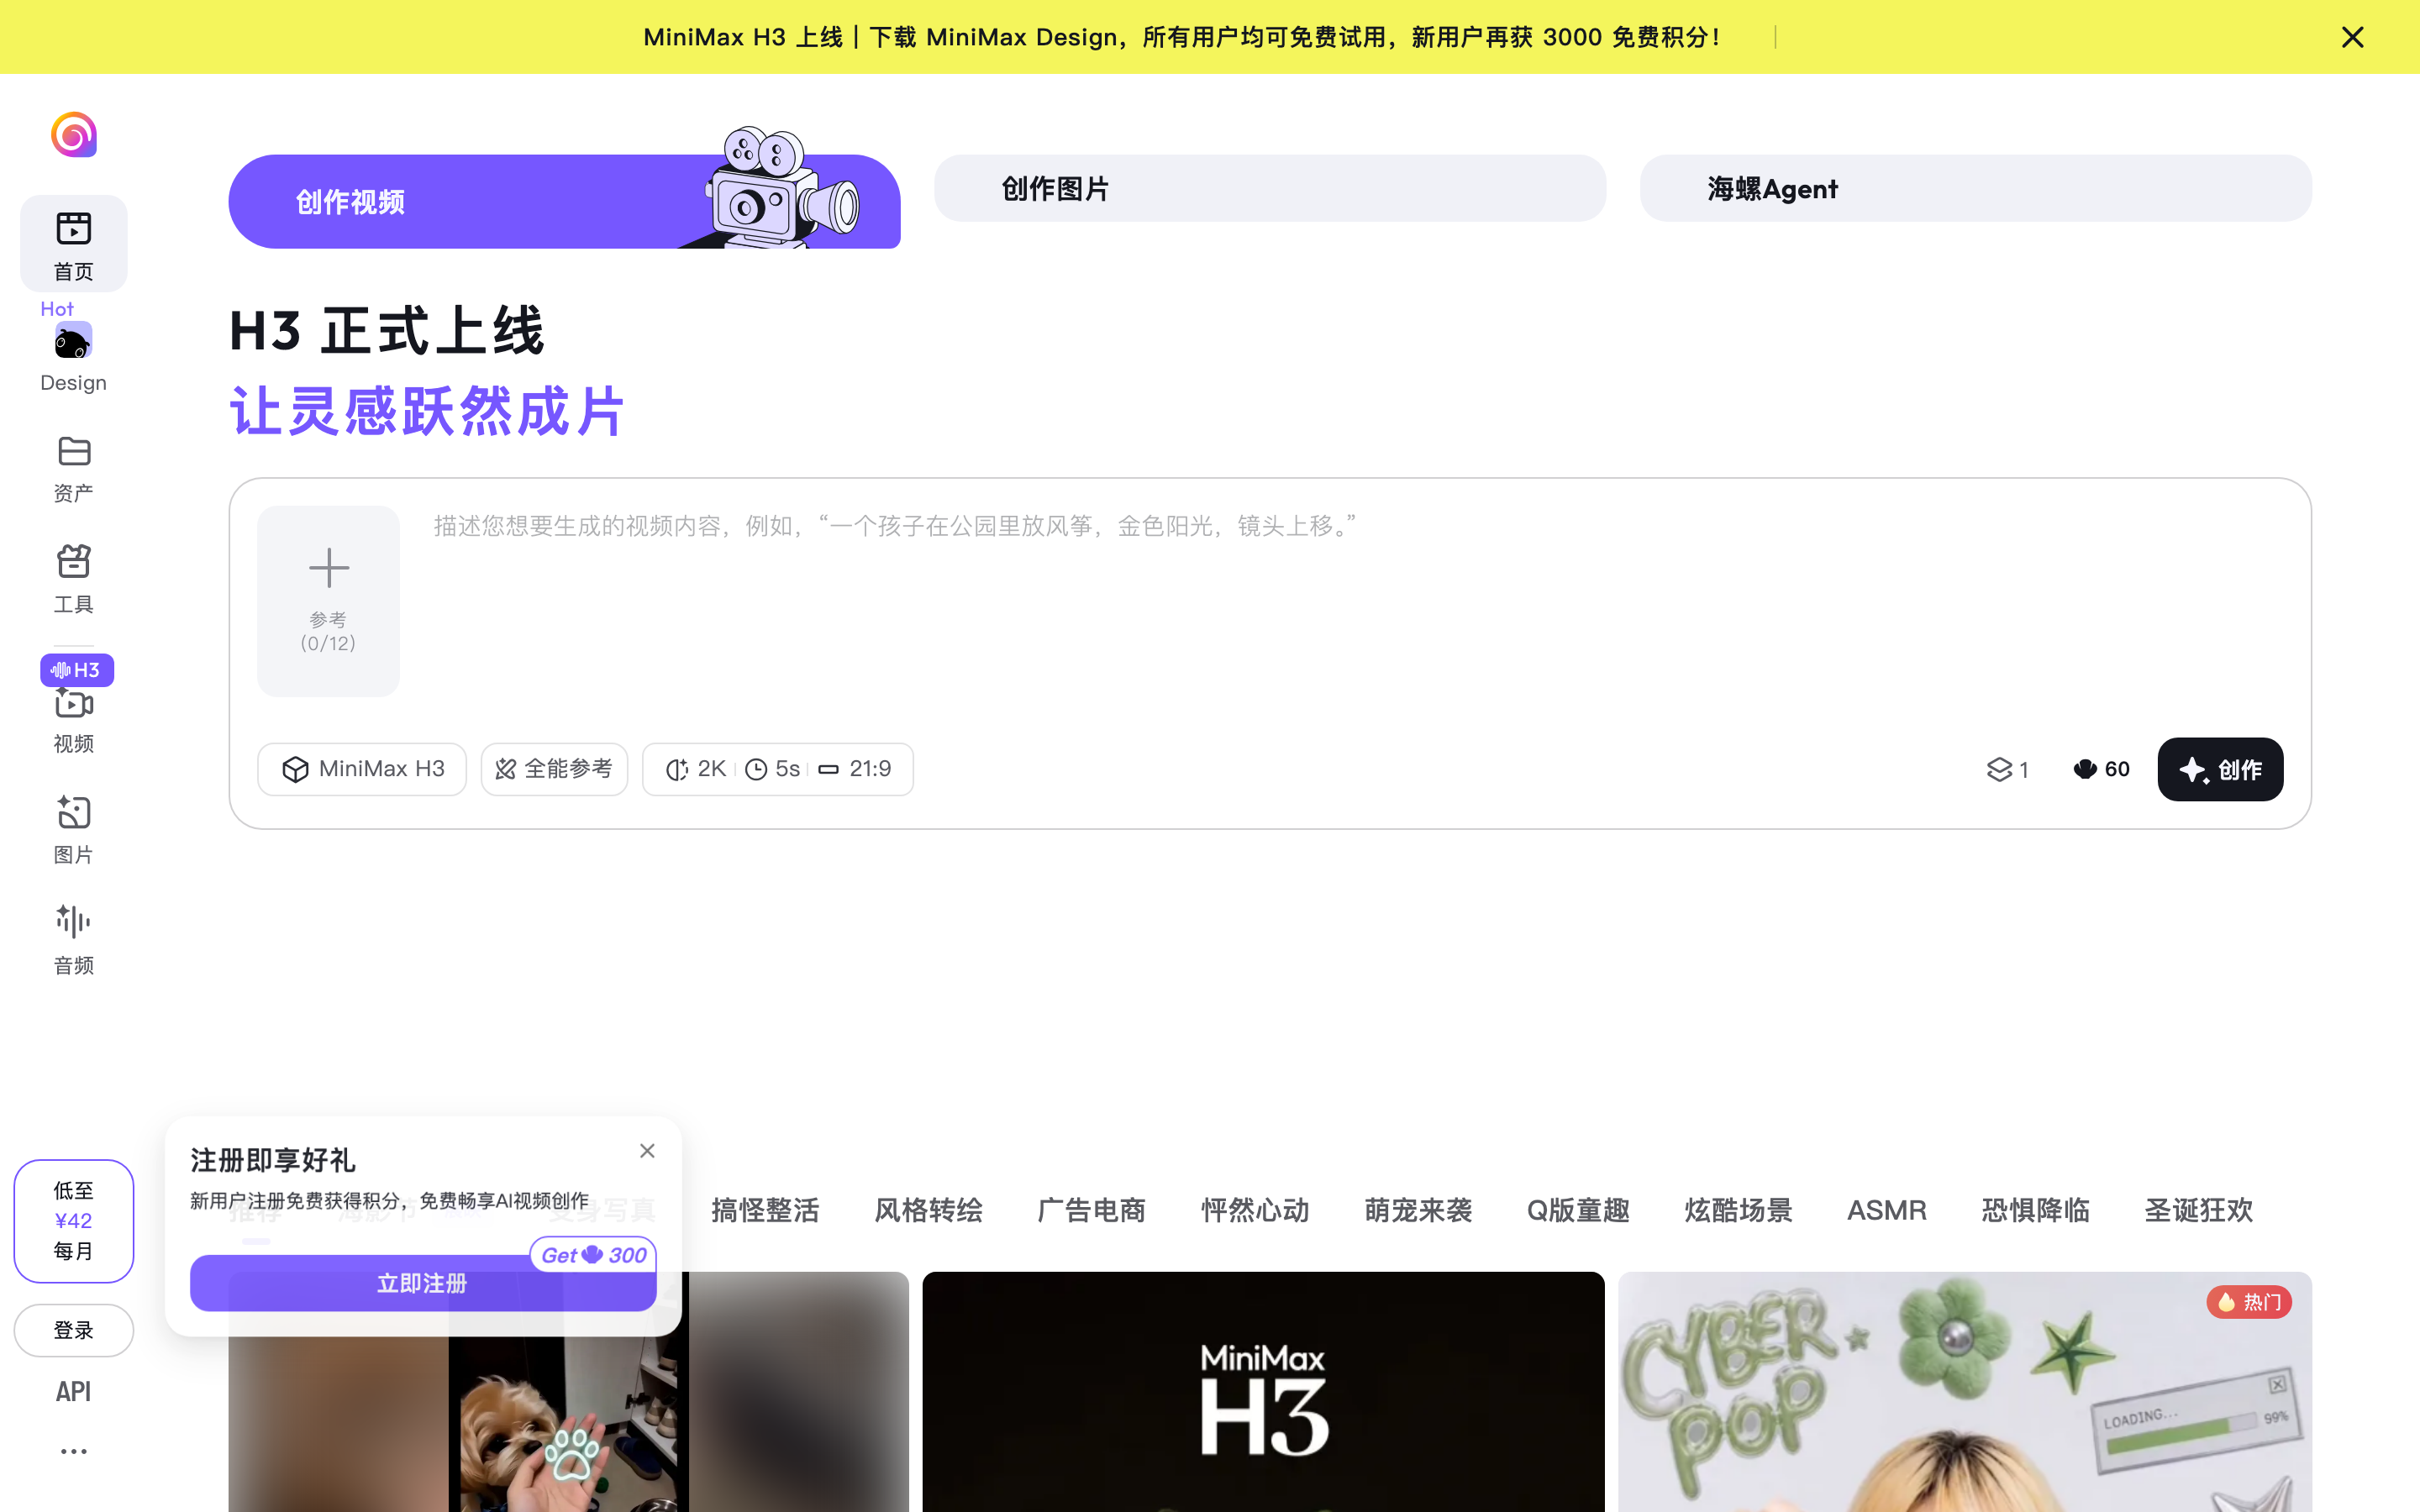Open the generation count selector showing 1
Viewport: 2420px width, 1512px height.
[2007, 769]
